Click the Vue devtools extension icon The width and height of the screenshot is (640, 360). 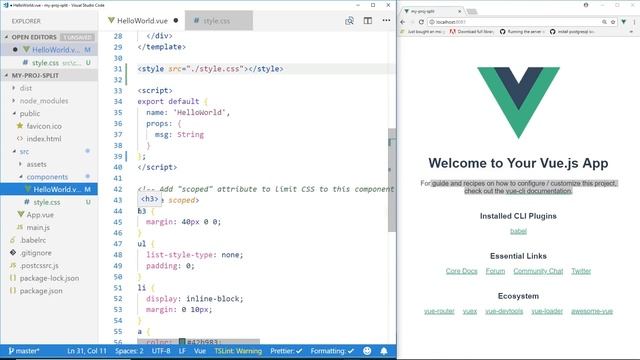coord(624,22)
